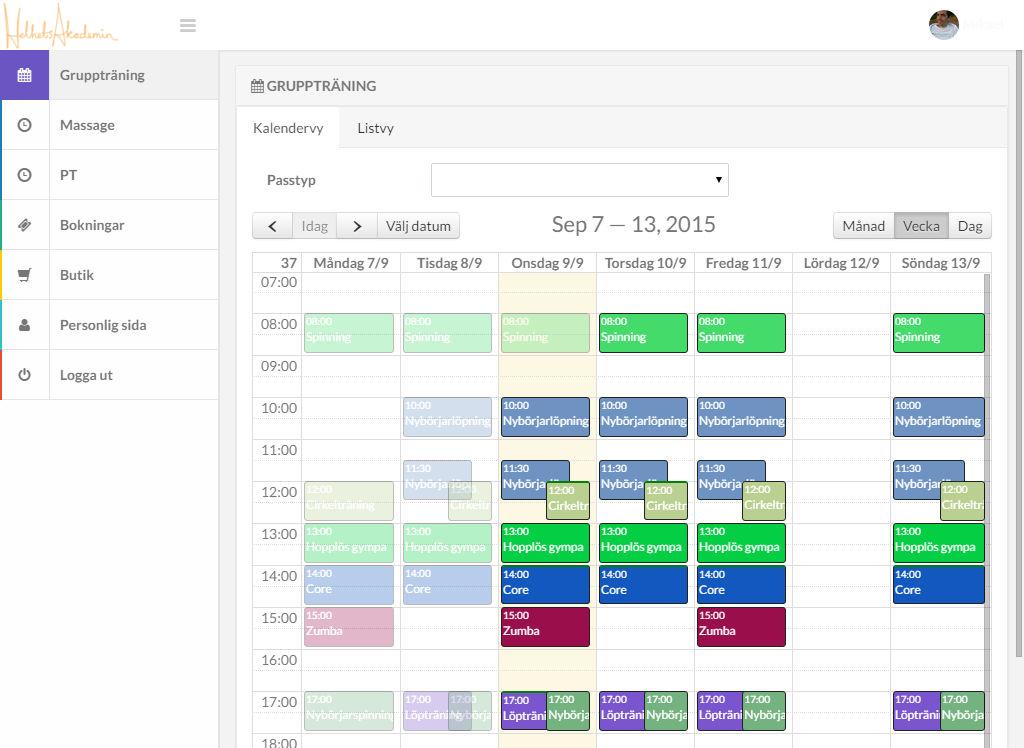Open Monday 15:00 Zumba class
This screenshot has height=748, width=1024.
click(x=349, y=627)
